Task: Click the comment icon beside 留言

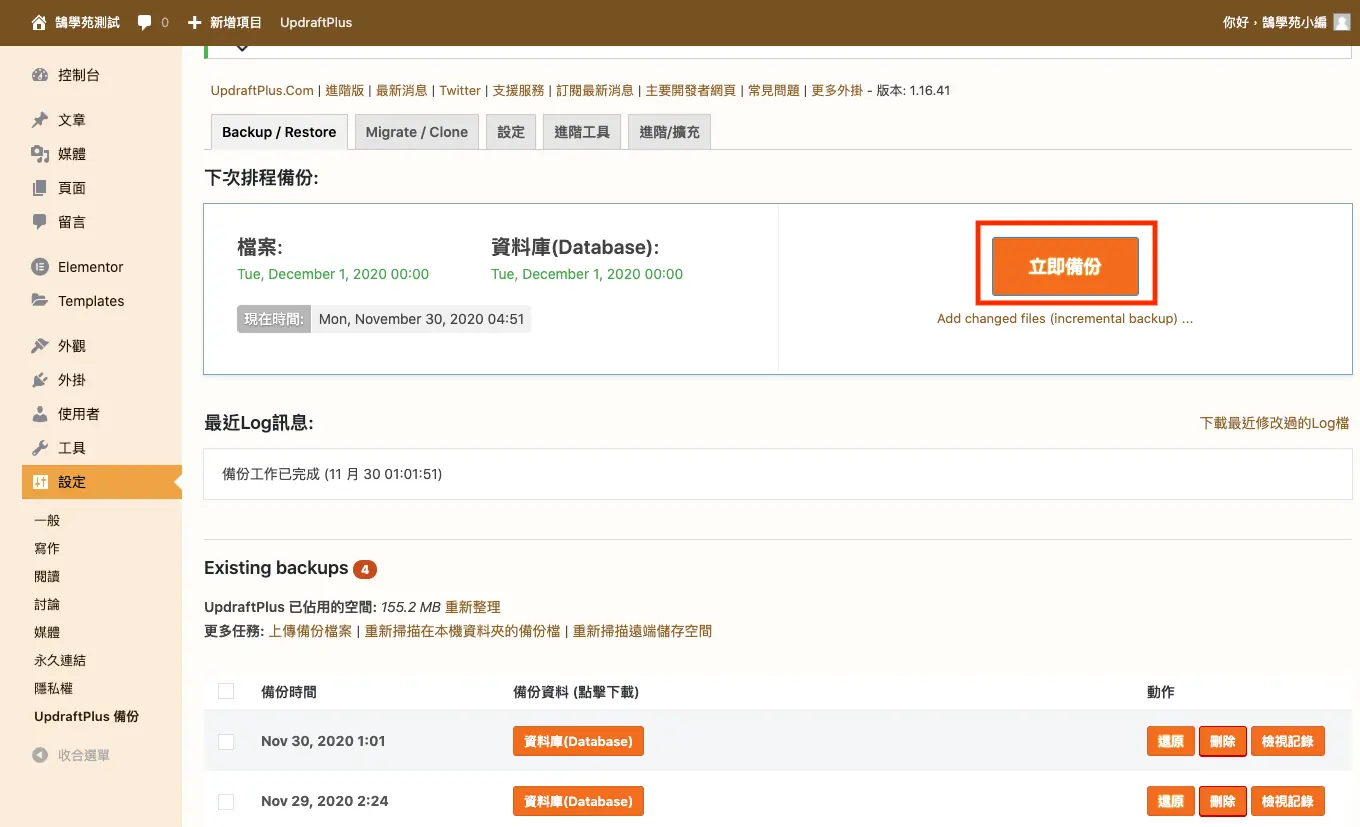Action: click(40, 222)
